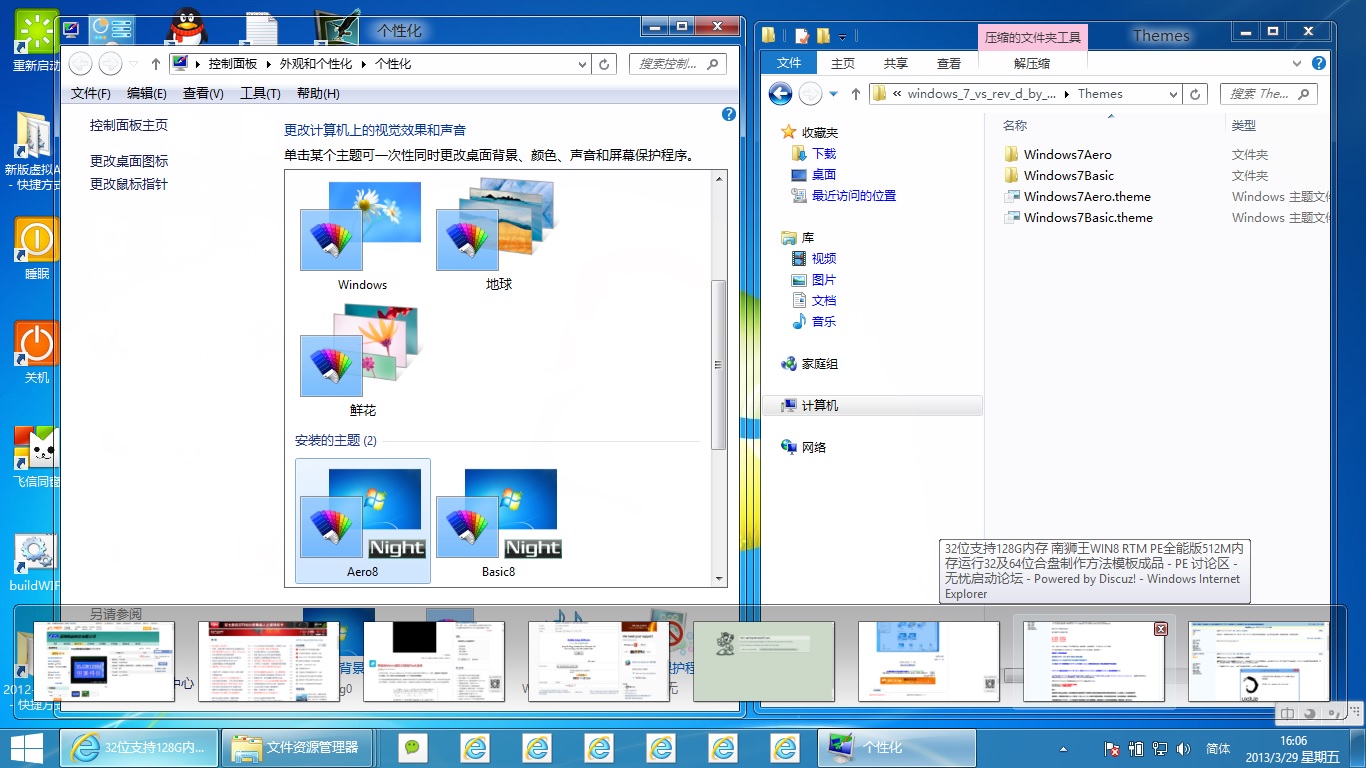Switch to the 共享 ribbon tab
The width and height of the screenshot is (1366, 768).
click(895, 63)
